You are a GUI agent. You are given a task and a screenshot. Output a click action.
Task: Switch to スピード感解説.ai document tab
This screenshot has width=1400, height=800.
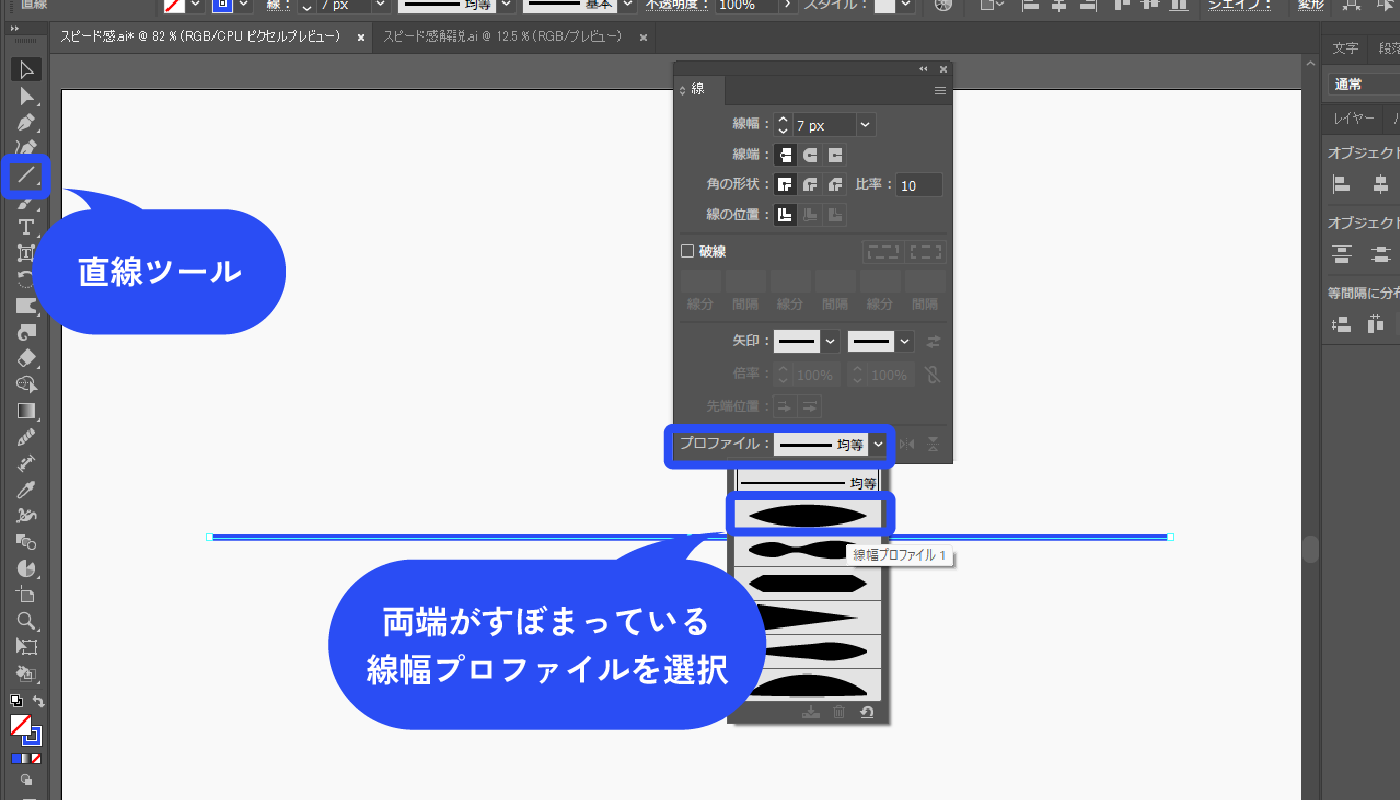click(x=503, y=37)
